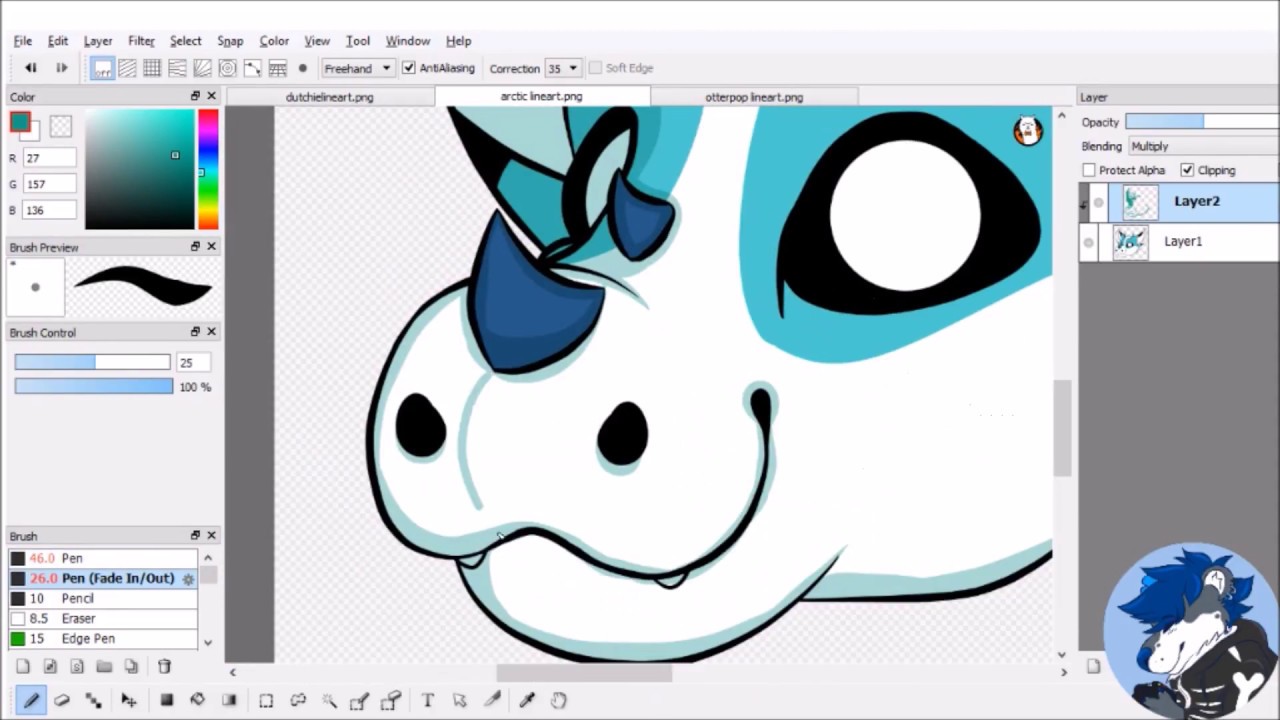Select the Gradient tool icon
The height and width of the screenshot is (720, 1280).
229,700
